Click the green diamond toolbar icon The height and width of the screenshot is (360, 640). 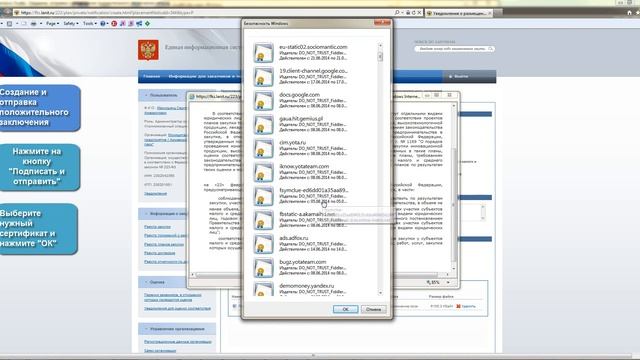(147, 24)
